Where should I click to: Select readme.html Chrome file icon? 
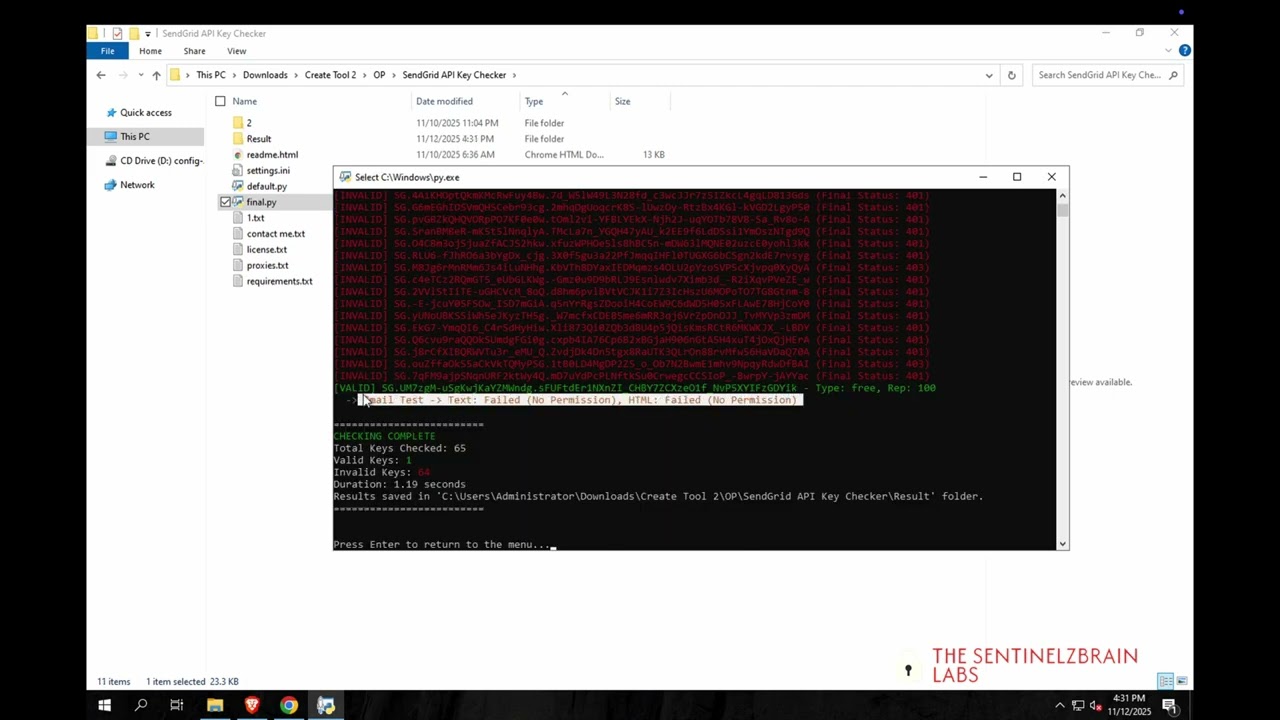point(238,155)
